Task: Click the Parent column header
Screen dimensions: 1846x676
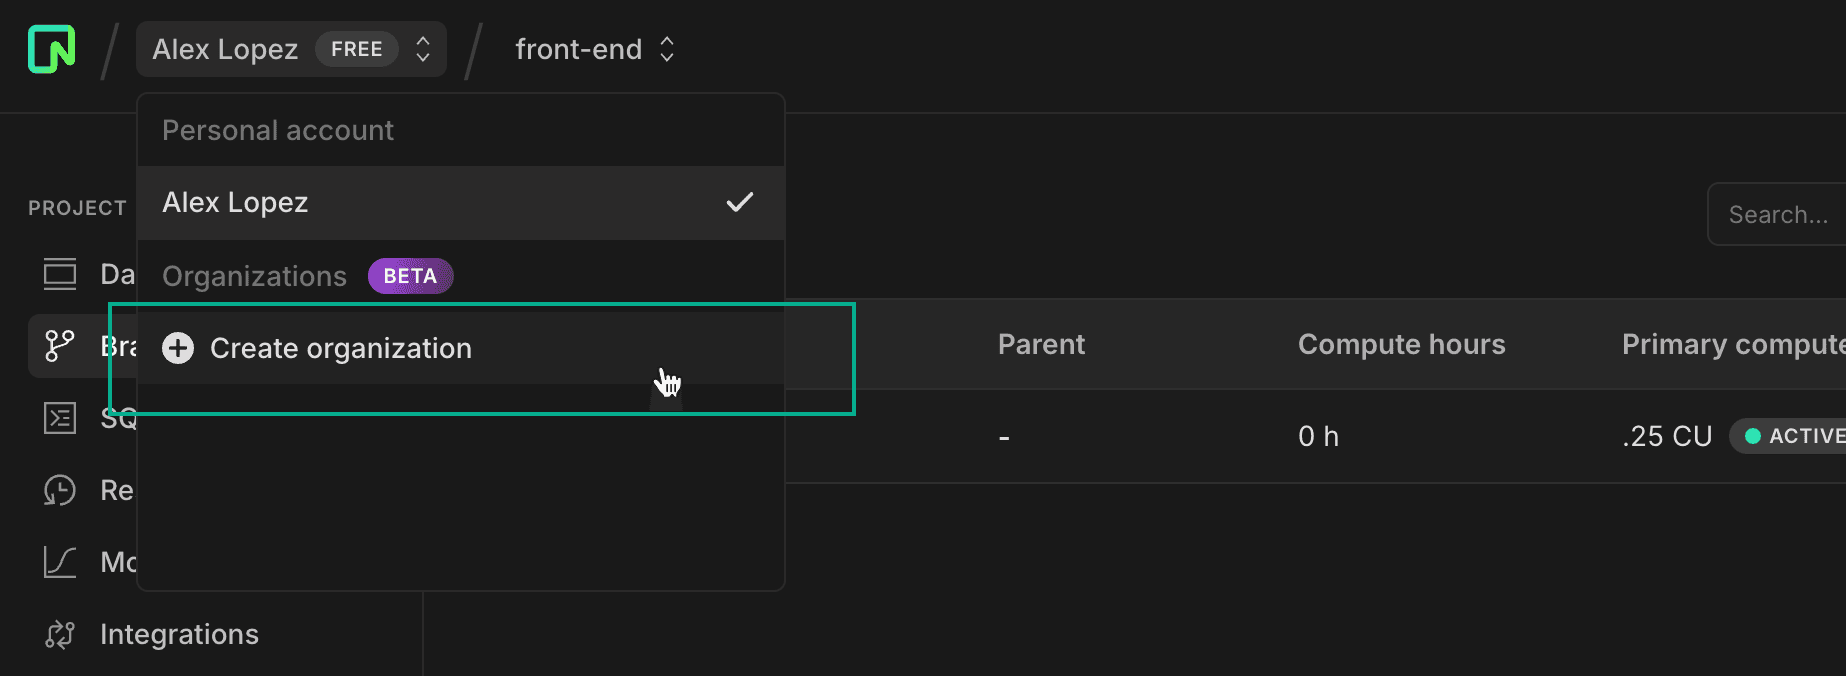Action: (1040, 343)
